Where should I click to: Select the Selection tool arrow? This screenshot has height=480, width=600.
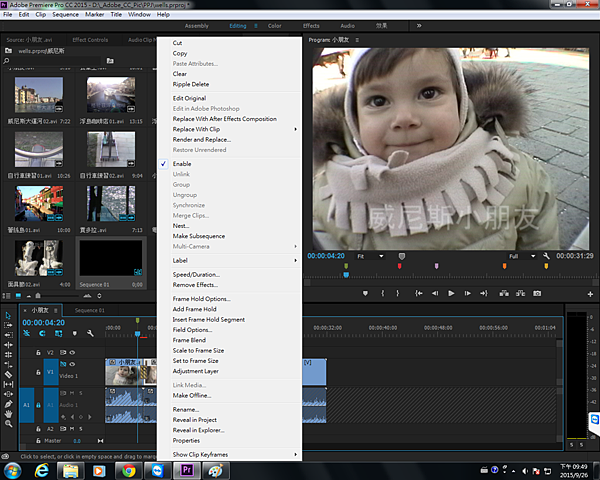point(8,315)
